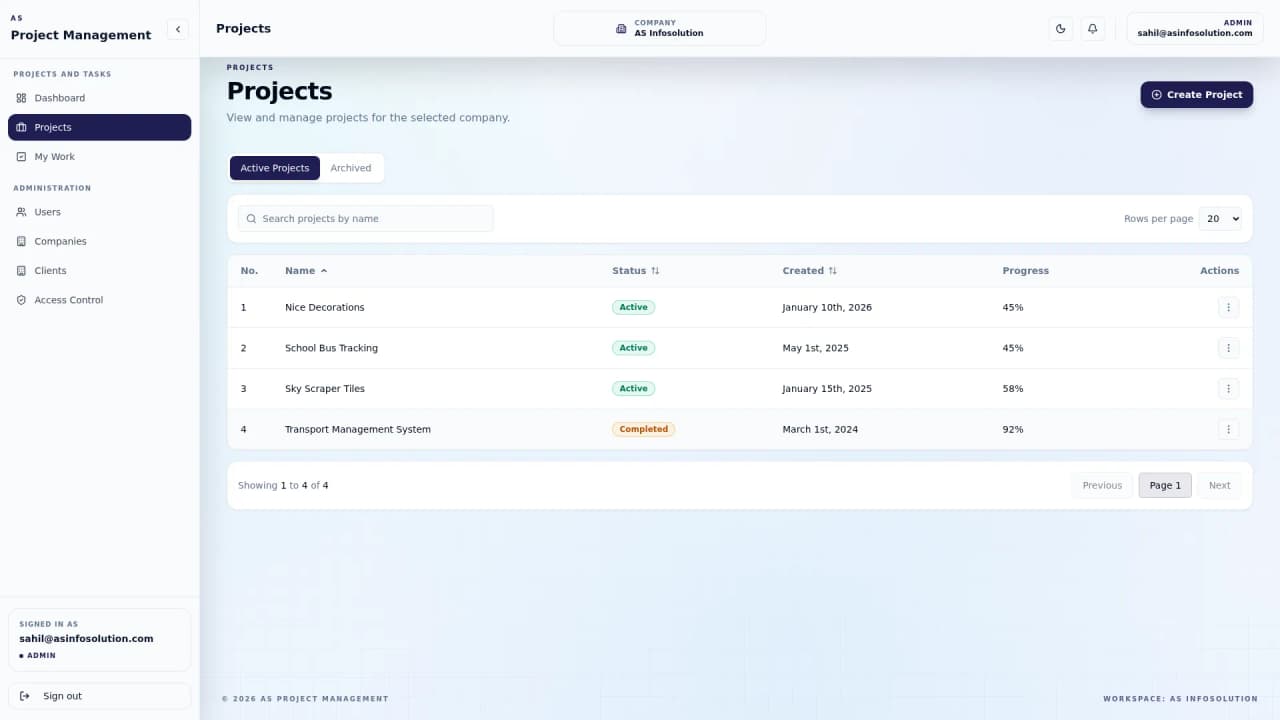Click the March 1st, 2024 date

click(820, 429)
